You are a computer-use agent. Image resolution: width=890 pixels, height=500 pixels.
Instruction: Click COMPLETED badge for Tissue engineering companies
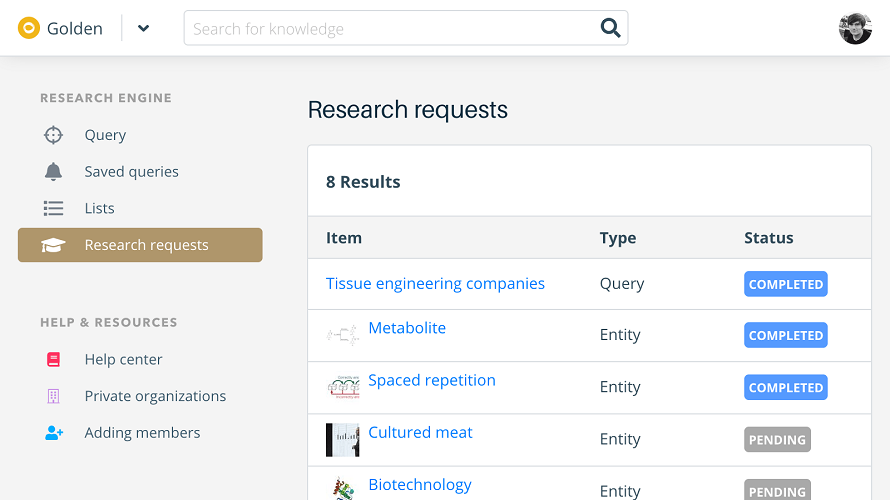[786, 284]
